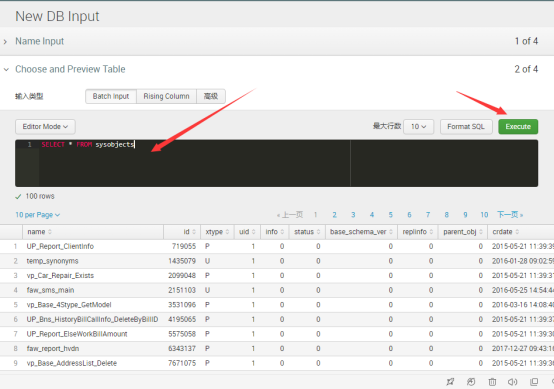The width and height of the screenshot is (554, 389).
Task: Sort by the status column arrows
Action: (x=318, y=232)
